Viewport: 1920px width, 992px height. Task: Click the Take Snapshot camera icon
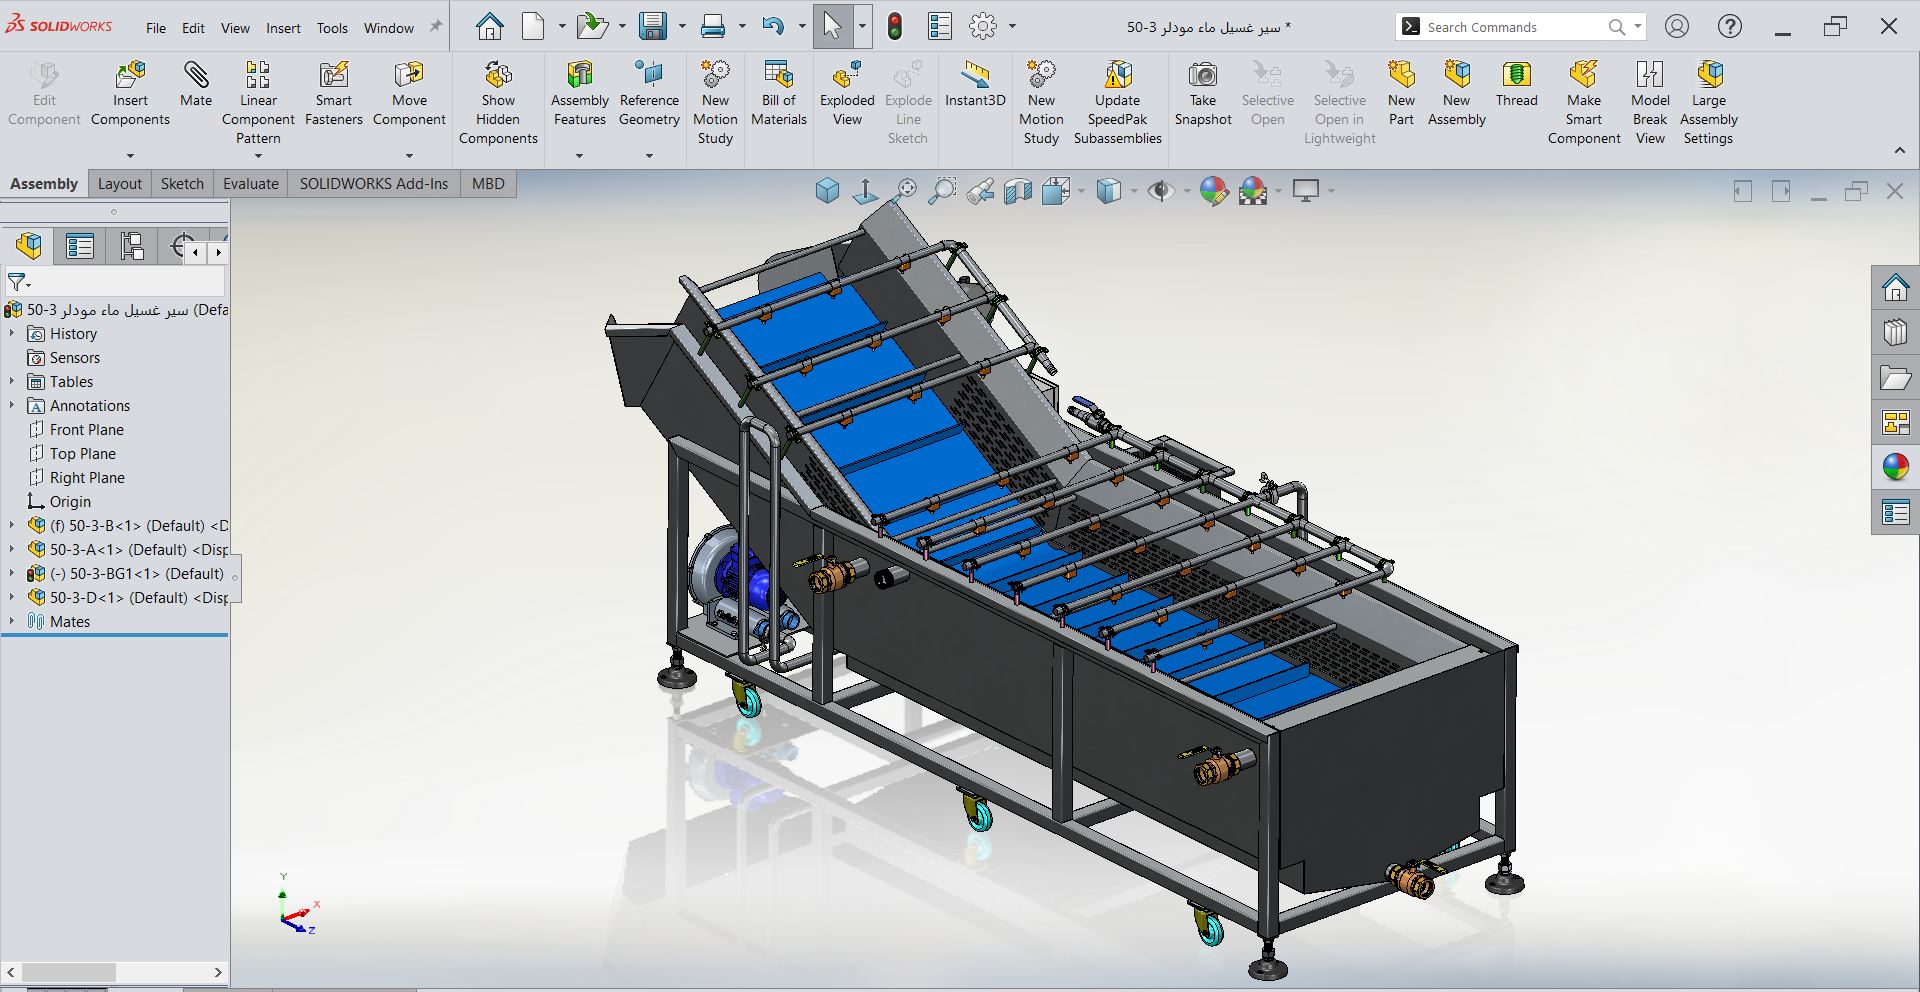(x=1203, y=74)
